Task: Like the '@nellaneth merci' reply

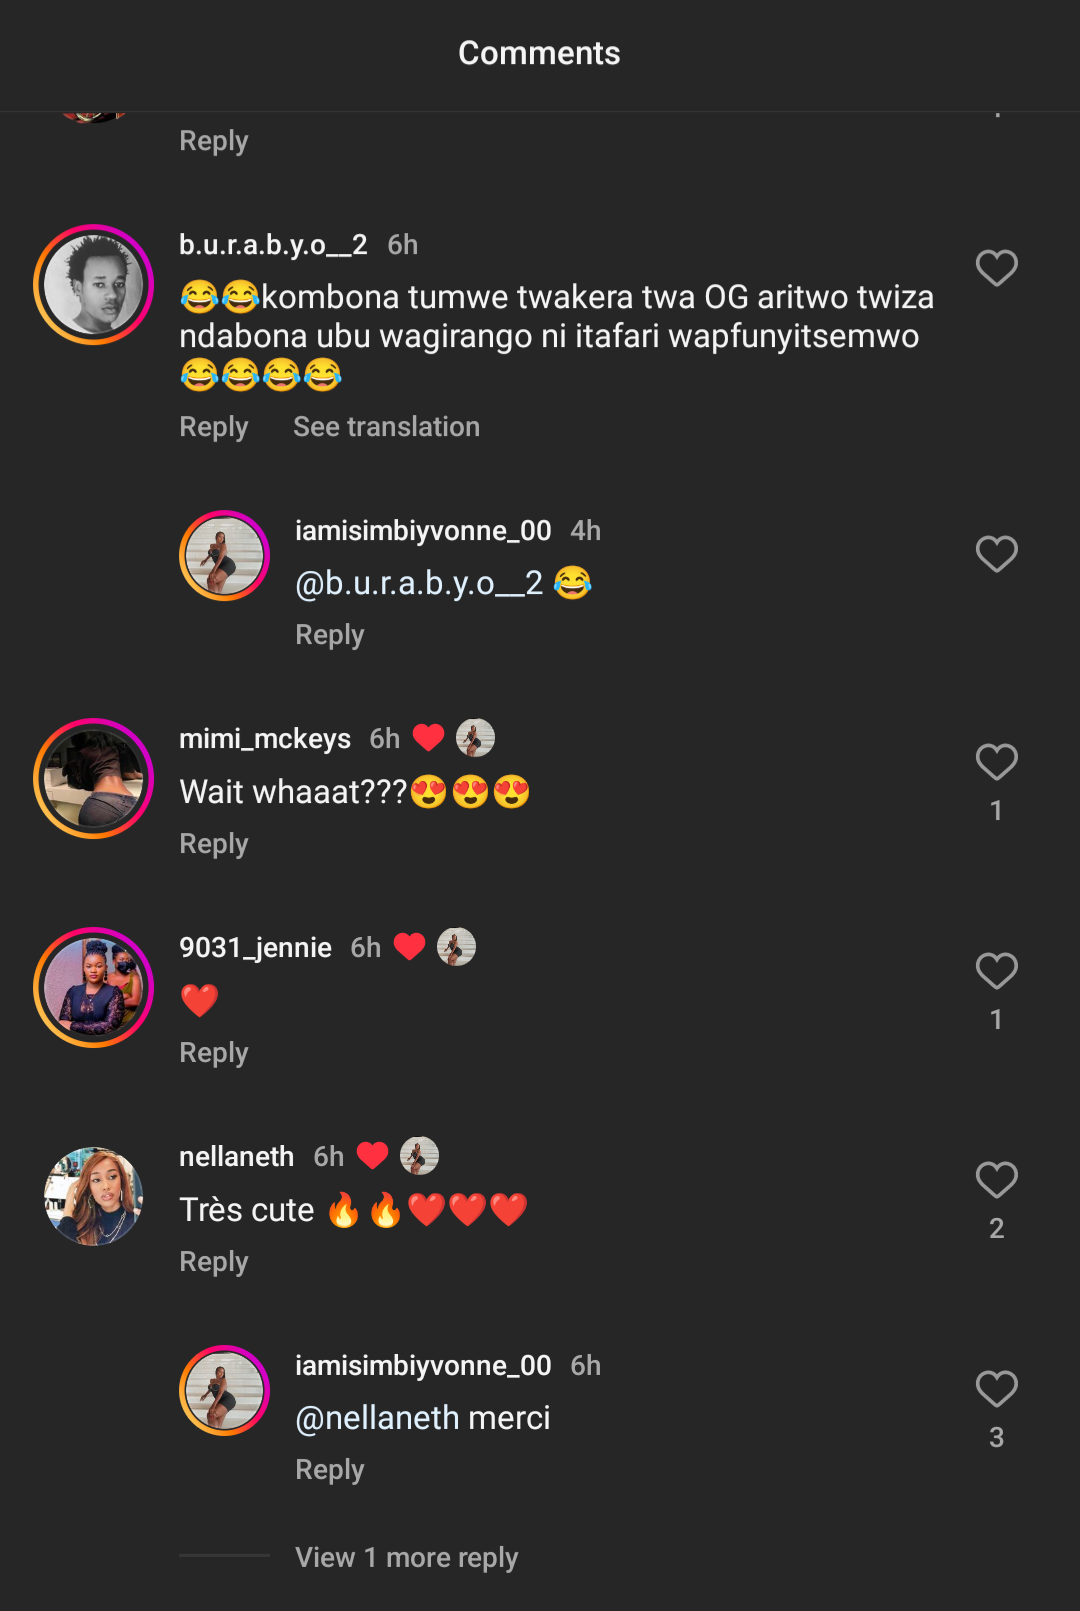Action: [996, 1390]
